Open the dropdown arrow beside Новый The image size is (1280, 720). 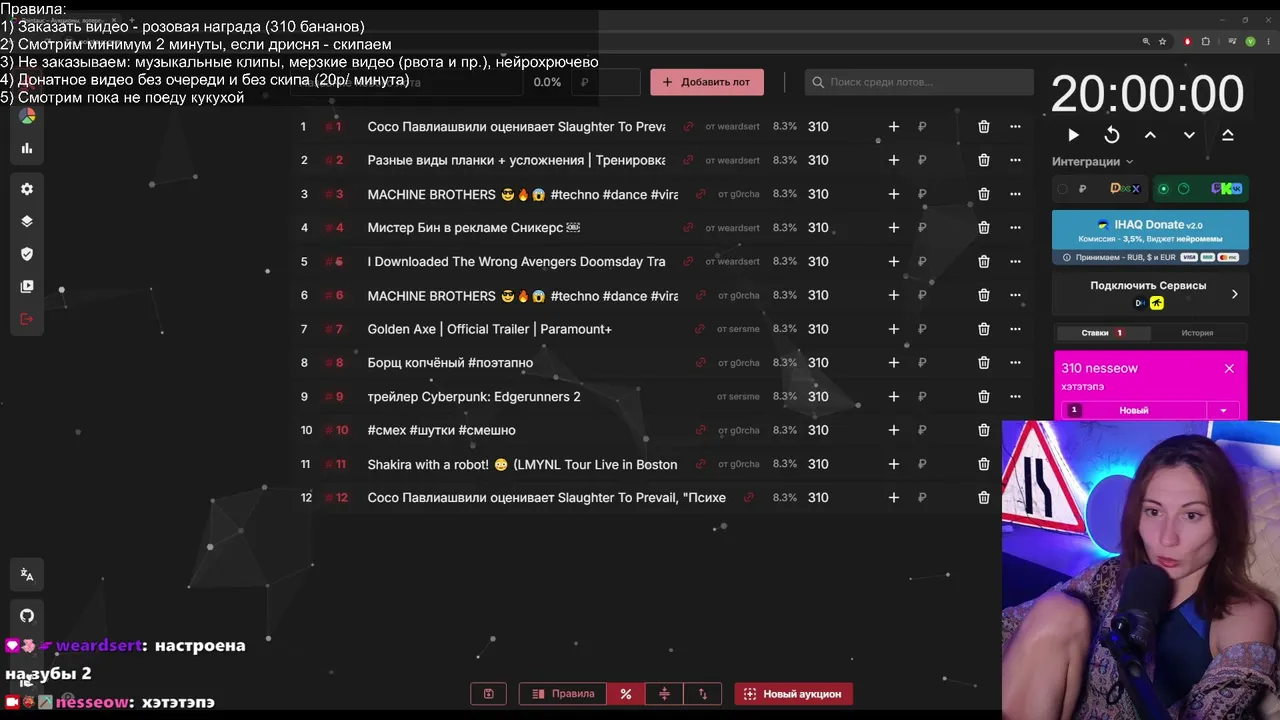[1223, 410]
